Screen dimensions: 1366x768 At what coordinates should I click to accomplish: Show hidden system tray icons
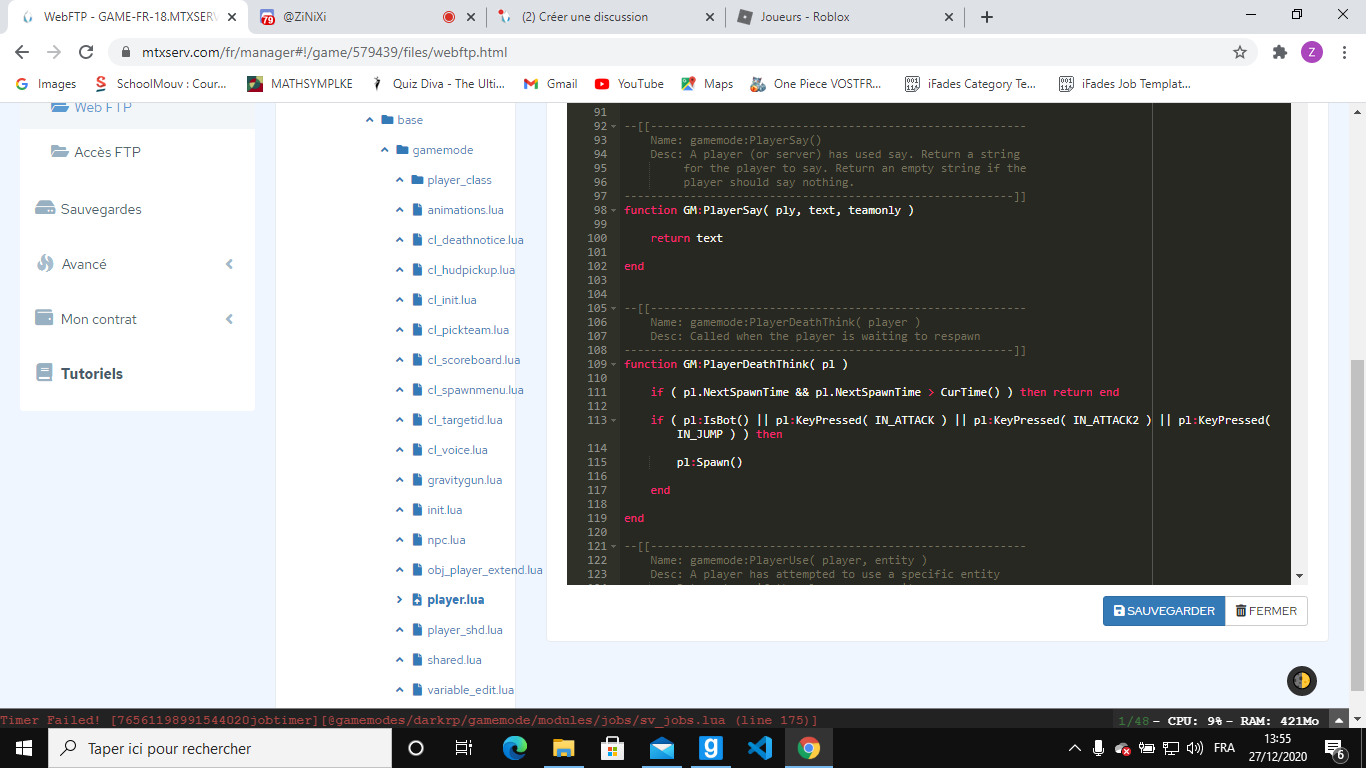(x=1075, y=748)
